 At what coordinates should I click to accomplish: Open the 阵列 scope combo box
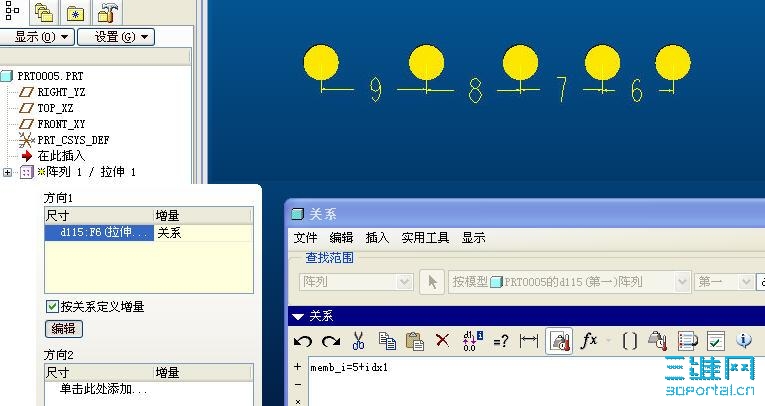coord(356,282)
